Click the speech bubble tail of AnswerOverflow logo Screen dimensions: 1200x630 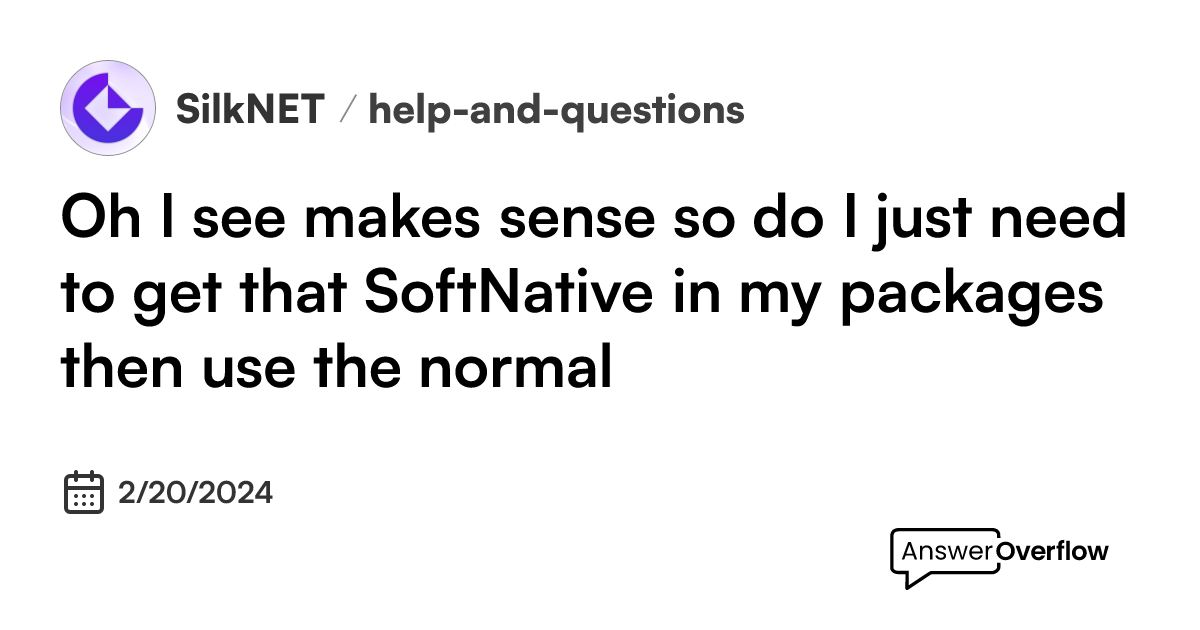click(x=908, y=578)
